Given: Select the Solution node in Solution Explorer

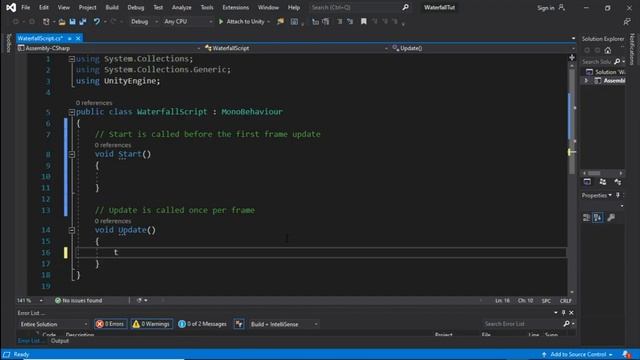Looking at the screenshot, I should (605, 72).
